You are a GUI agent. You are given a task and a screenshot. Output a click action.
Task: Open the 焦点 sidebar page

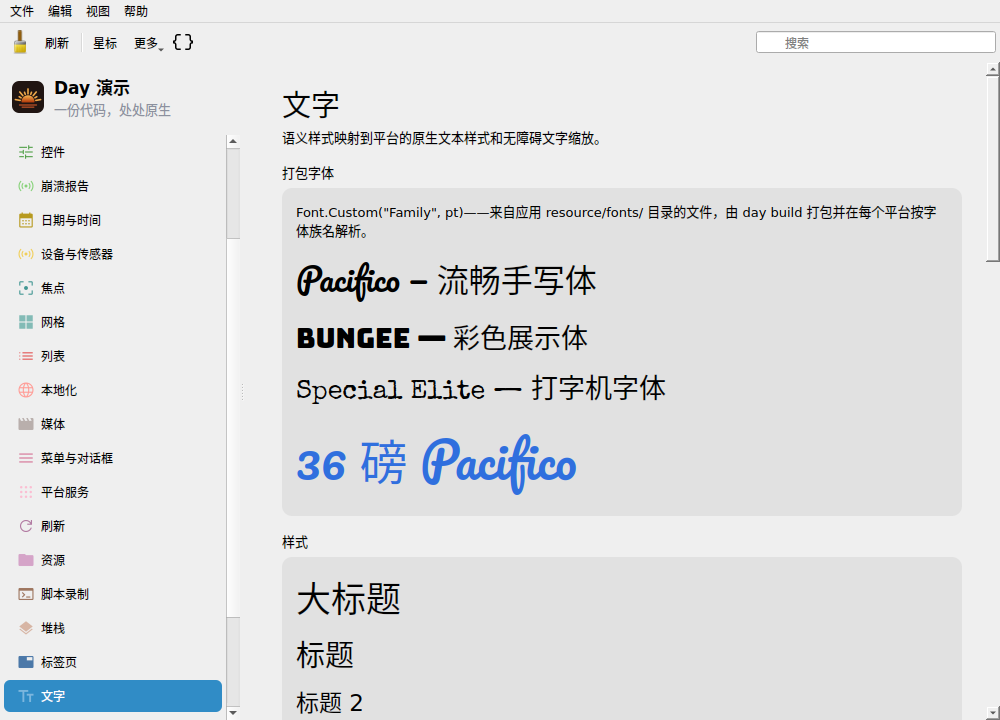coord(113,288)
